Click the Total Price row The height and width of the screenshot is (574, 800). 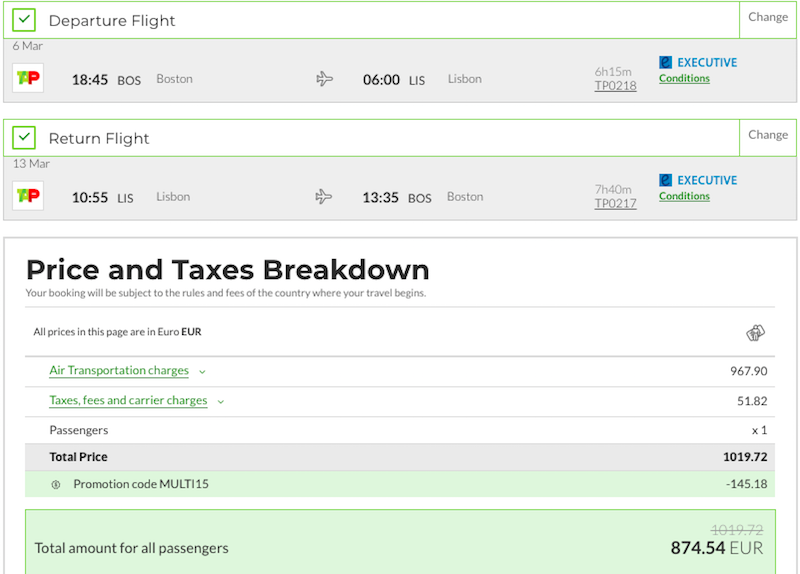[400, 457]
